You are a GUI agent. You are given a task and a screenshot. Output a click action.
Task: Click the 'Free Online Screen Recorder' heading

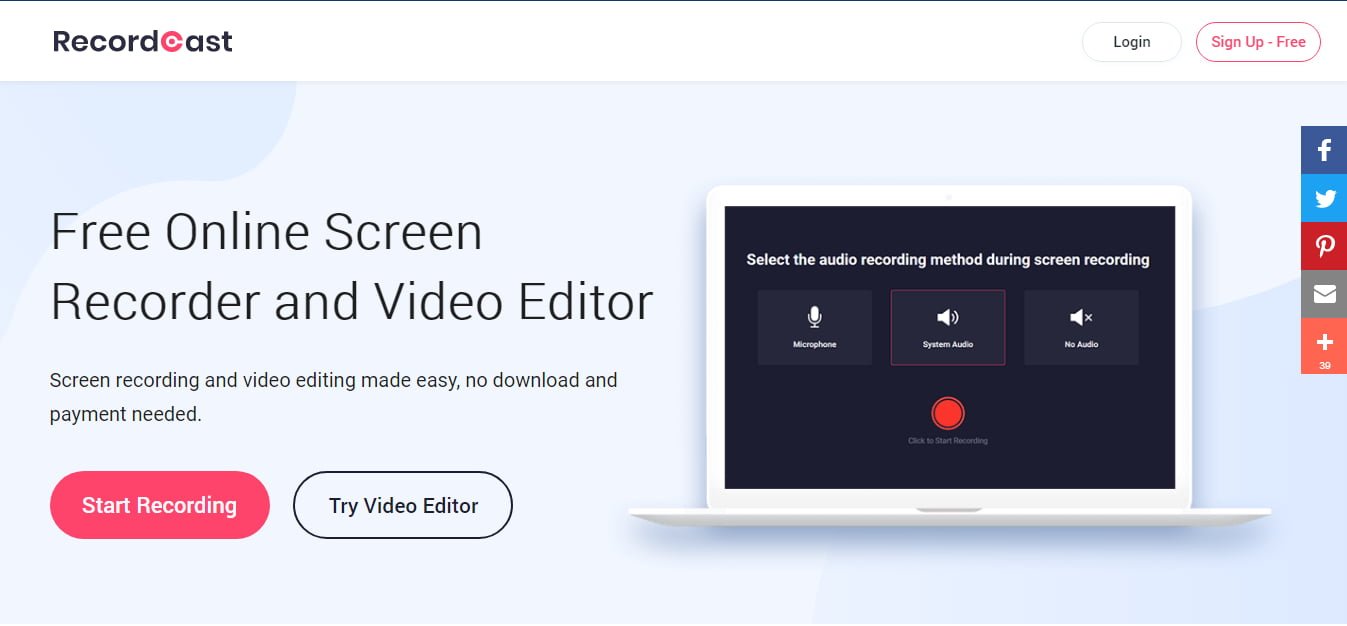click(352, 267)
